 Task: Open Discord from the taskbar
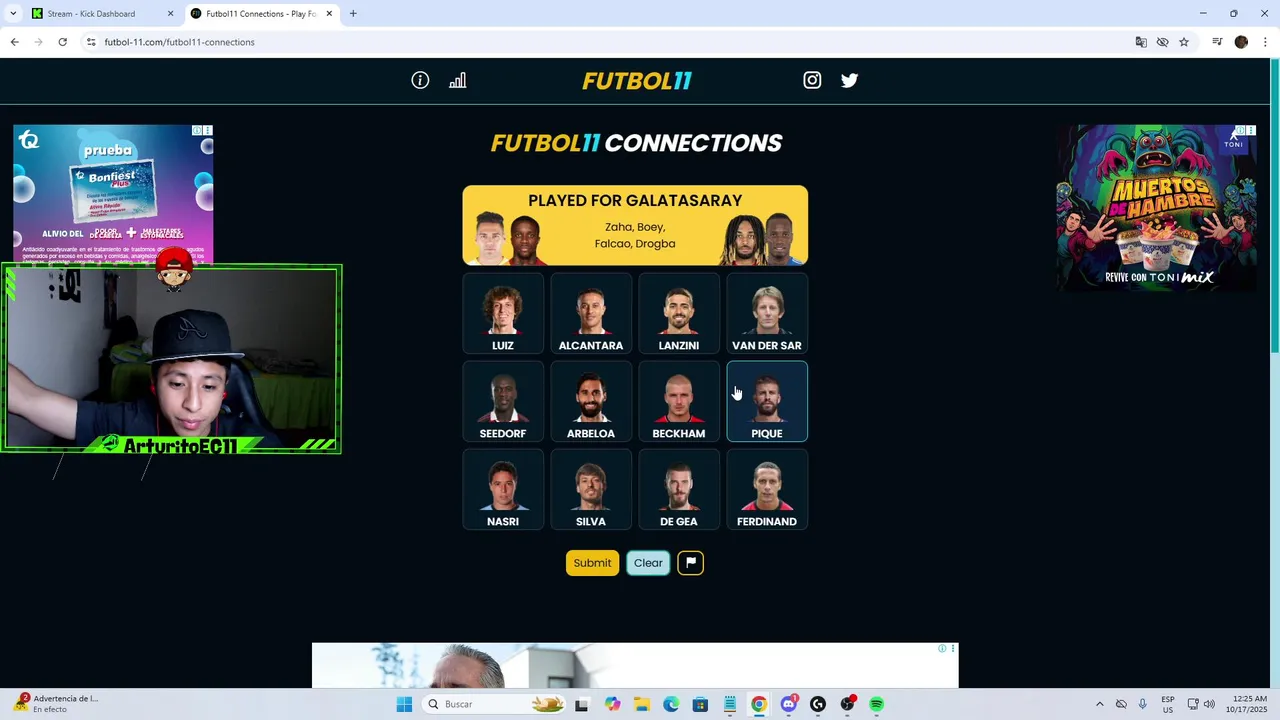[x=789, y=704]
